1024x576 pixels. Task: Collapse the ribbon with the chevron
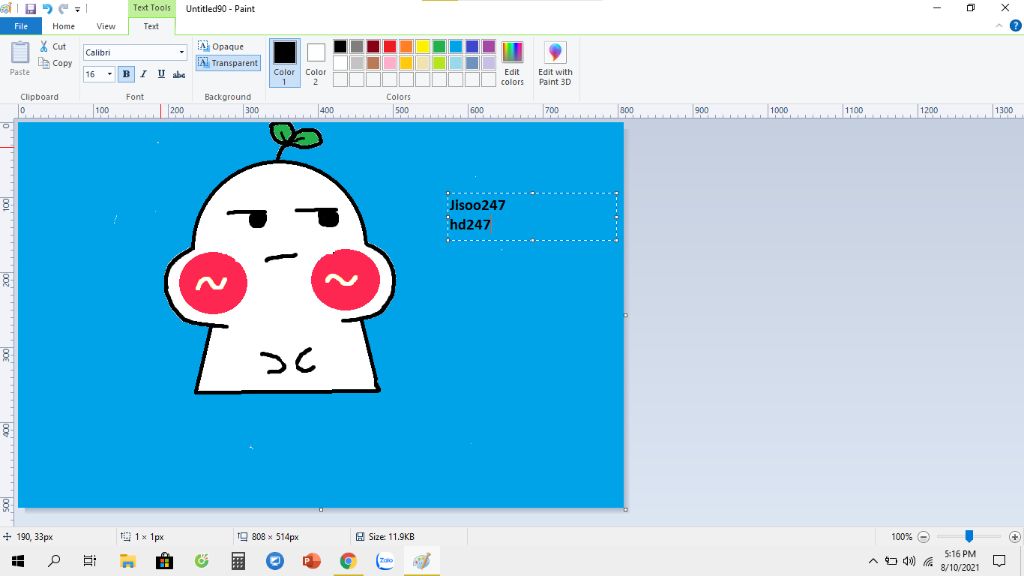(x=999, y=26)
